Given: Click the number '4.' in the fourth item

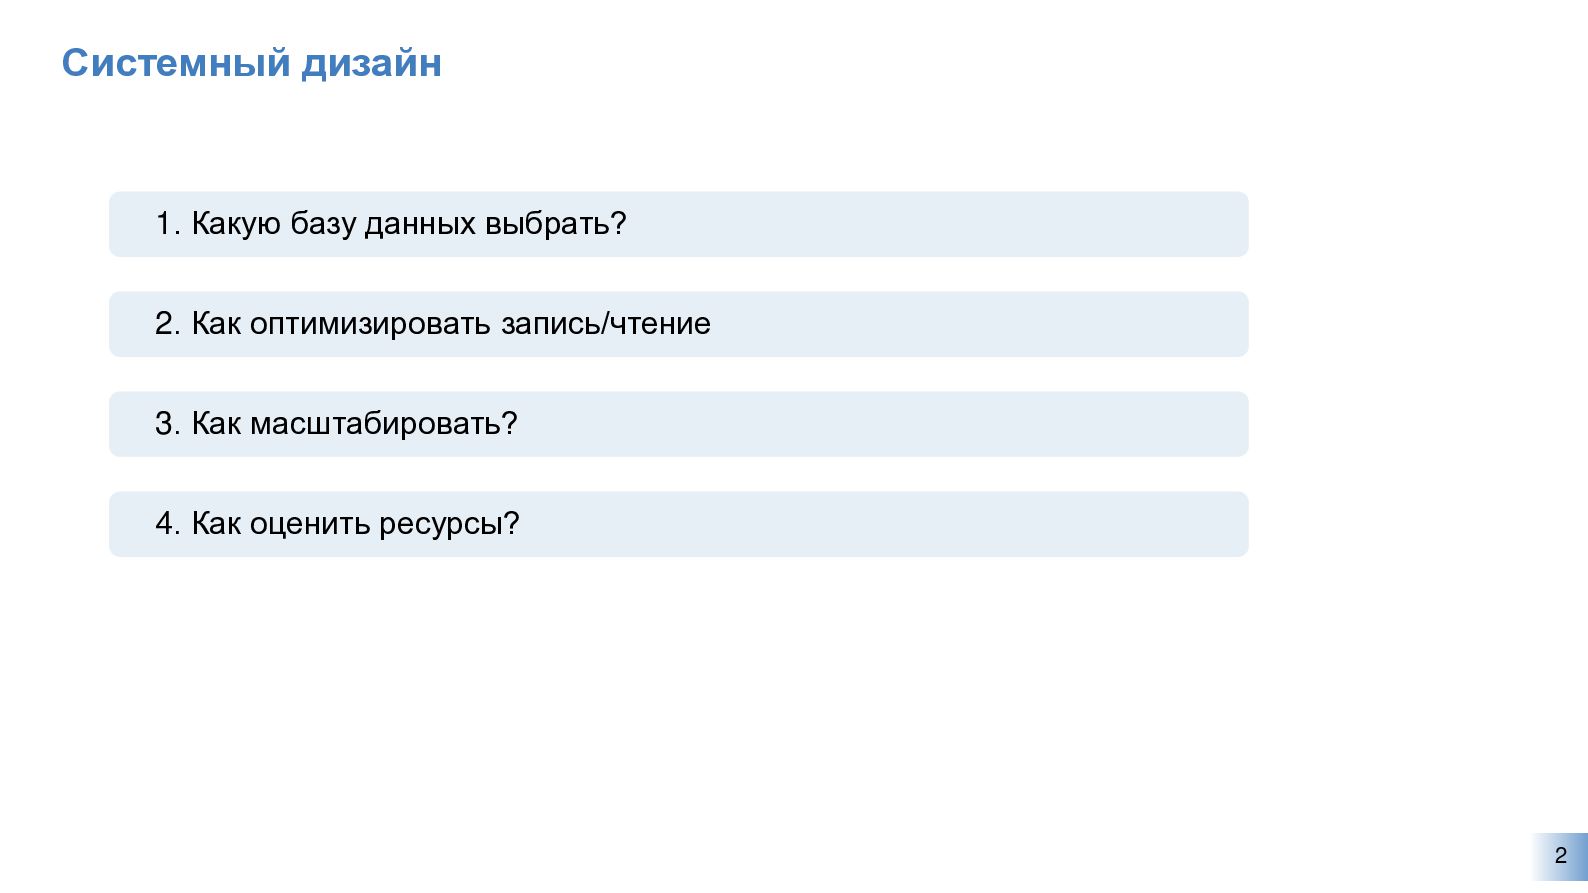Looking at the screenshot, I should [167, 523].
